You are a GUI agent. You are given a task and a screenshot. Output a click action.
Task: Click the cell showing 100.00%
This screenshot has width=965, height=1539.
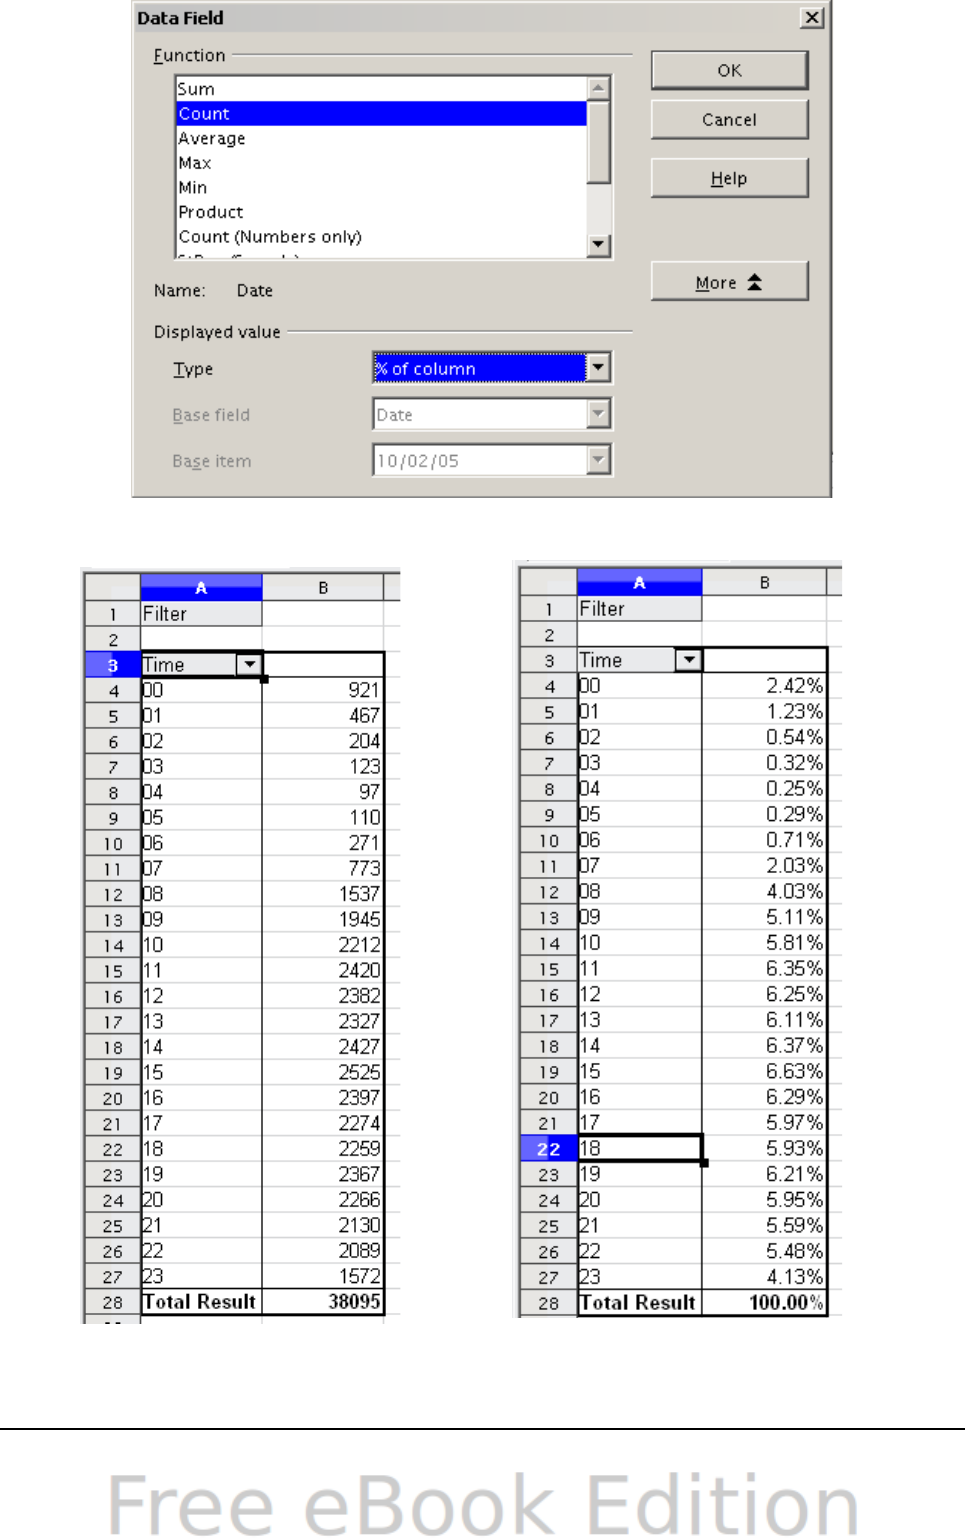[x=764, y=1302]
